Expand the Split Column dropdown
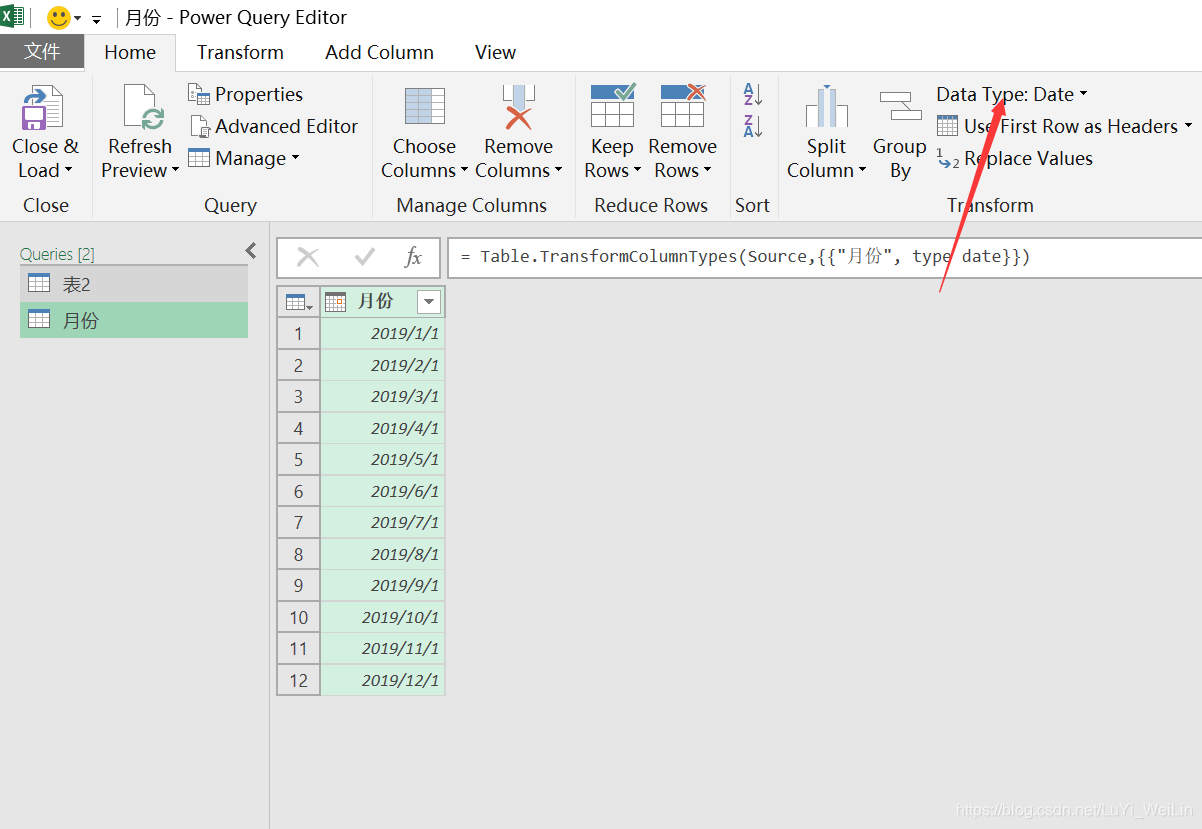This screenshot has height=829, width=1202. pos(862,171)
